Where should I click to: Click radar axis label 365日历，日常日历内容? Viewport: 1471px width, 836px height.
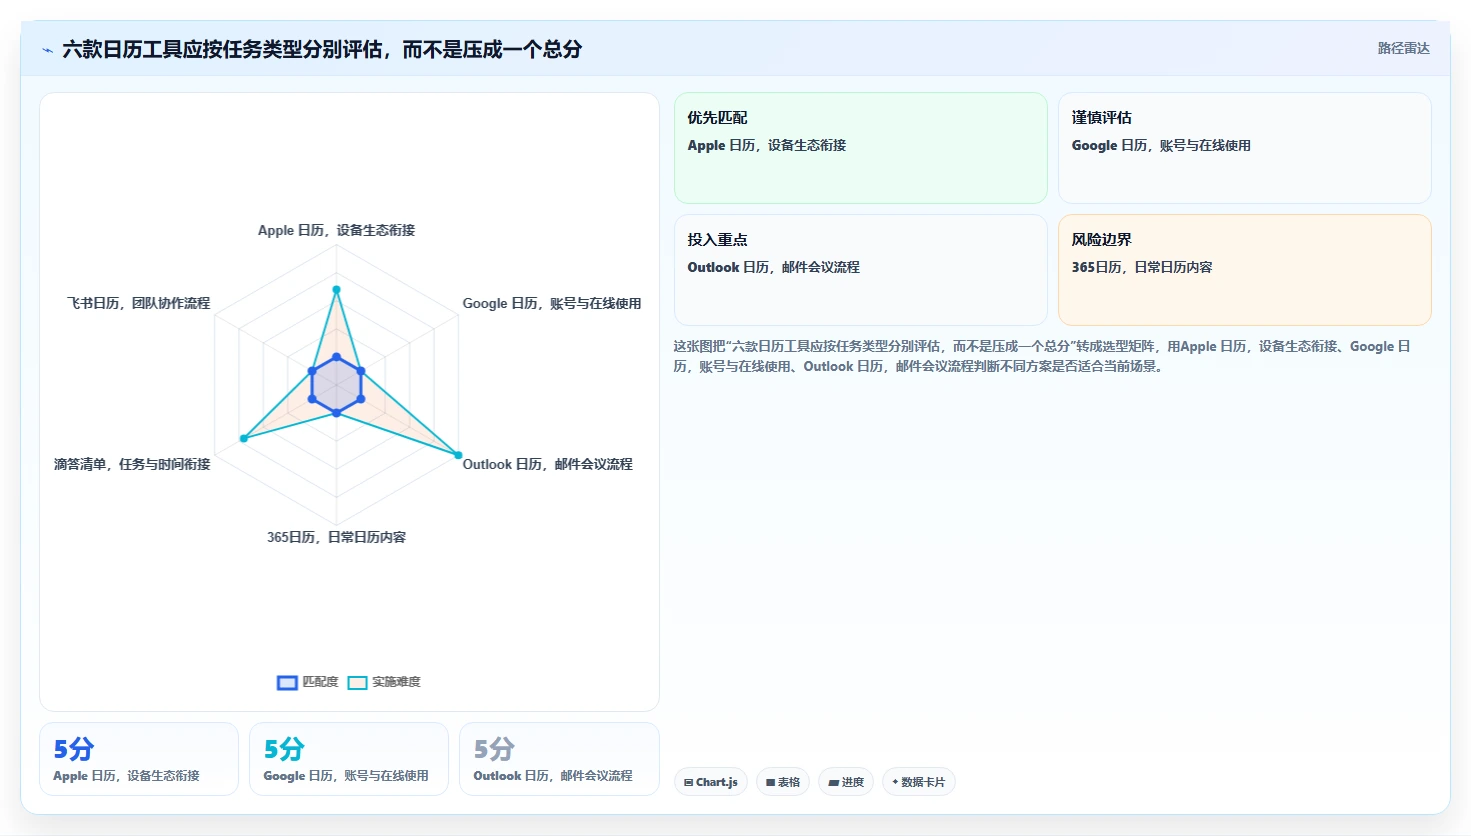click(336, 537)
